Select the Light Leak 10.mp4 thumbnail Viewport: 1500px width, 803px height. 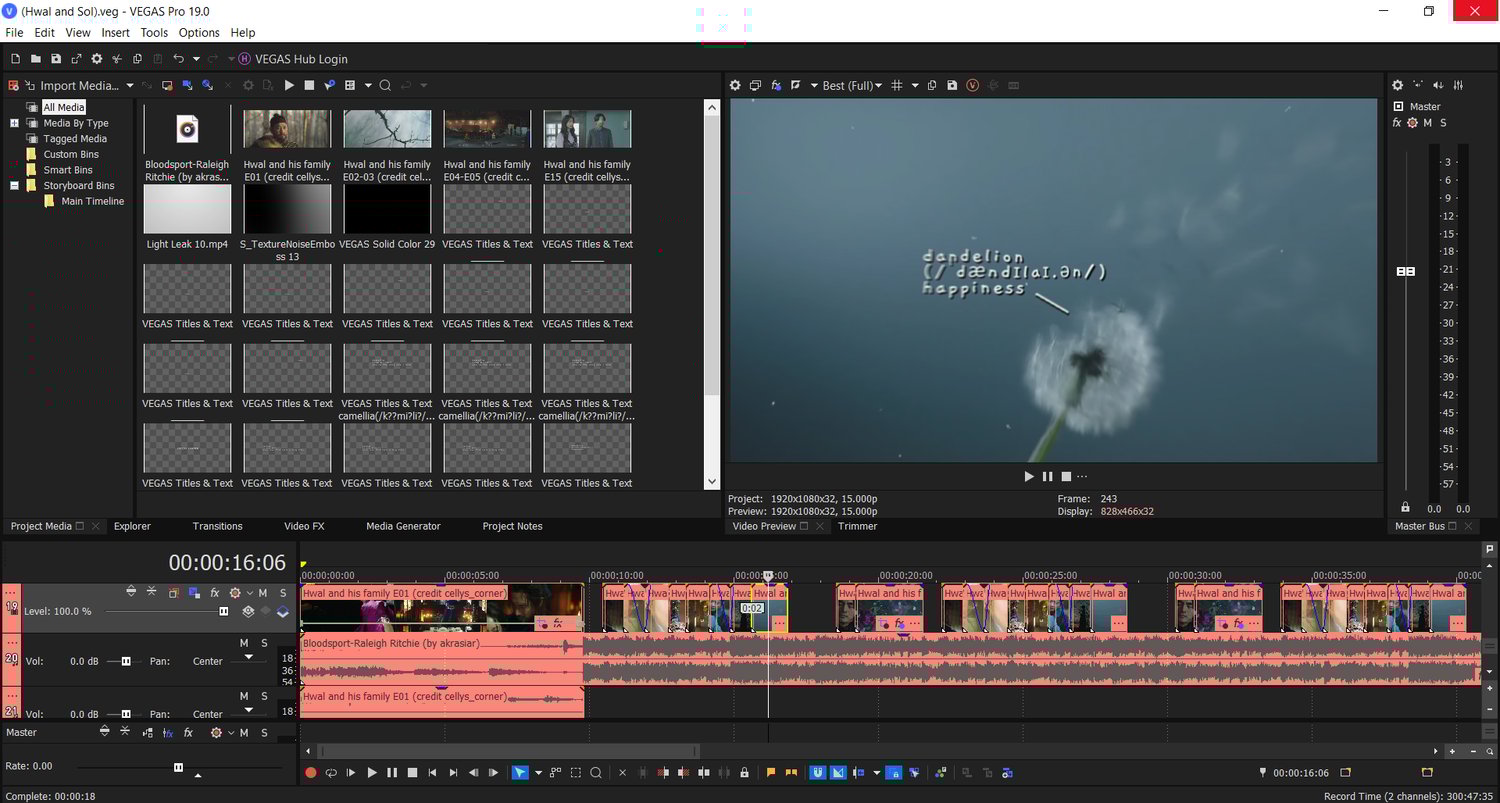(187, 210)
